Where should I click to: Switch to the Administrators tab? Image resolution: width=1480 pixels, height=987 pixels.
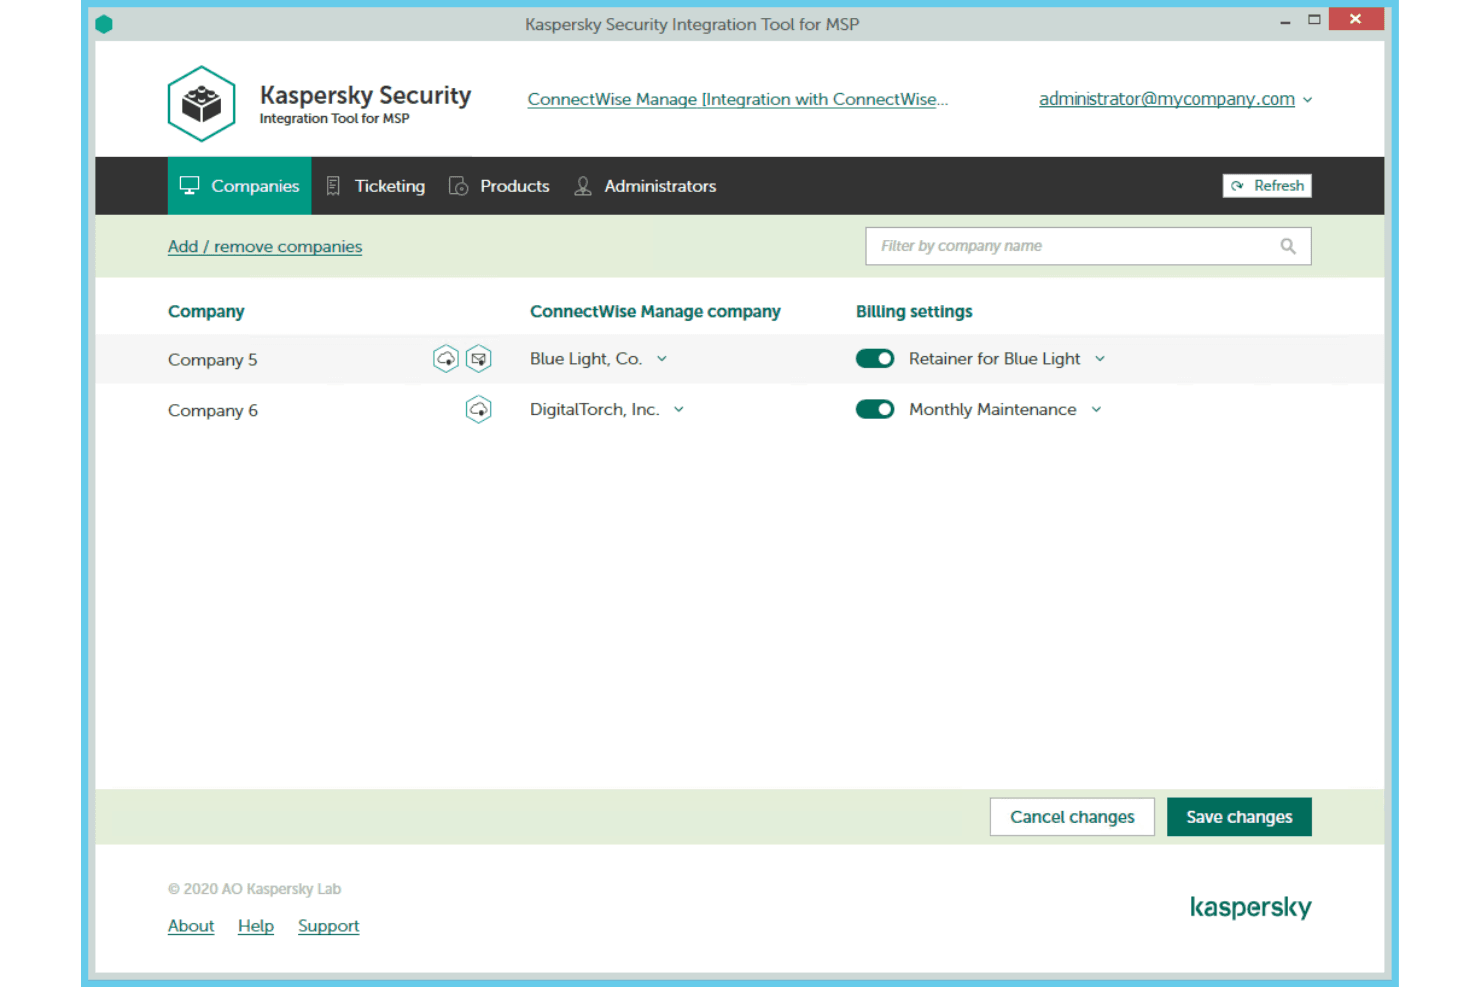tap(645, 186)
